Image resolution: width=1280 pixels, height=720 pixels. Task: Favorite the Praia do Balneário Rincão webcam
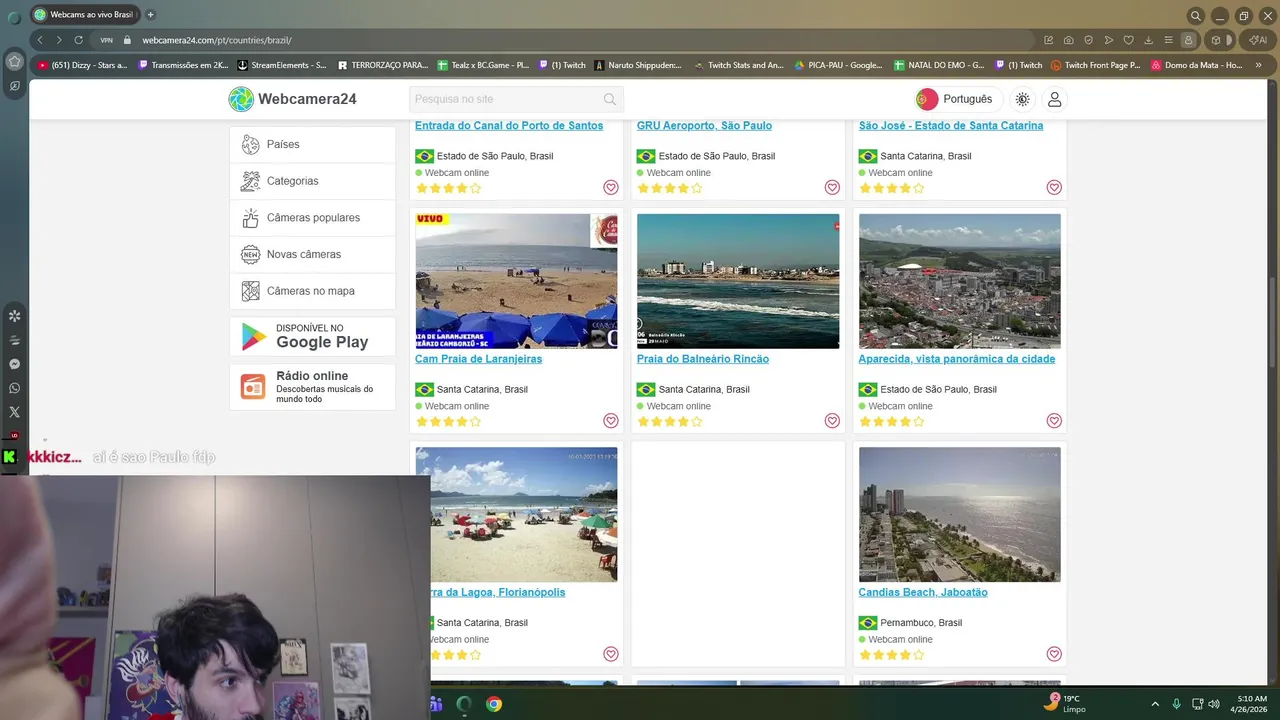point(832,421)
